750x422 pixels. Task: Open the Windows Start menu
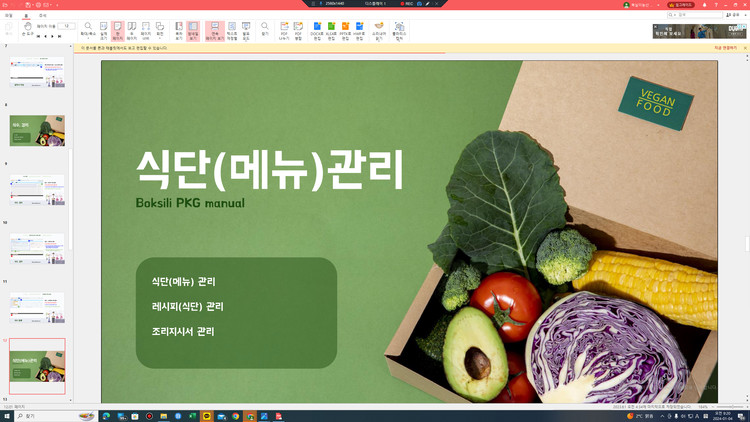coord(7,416)
